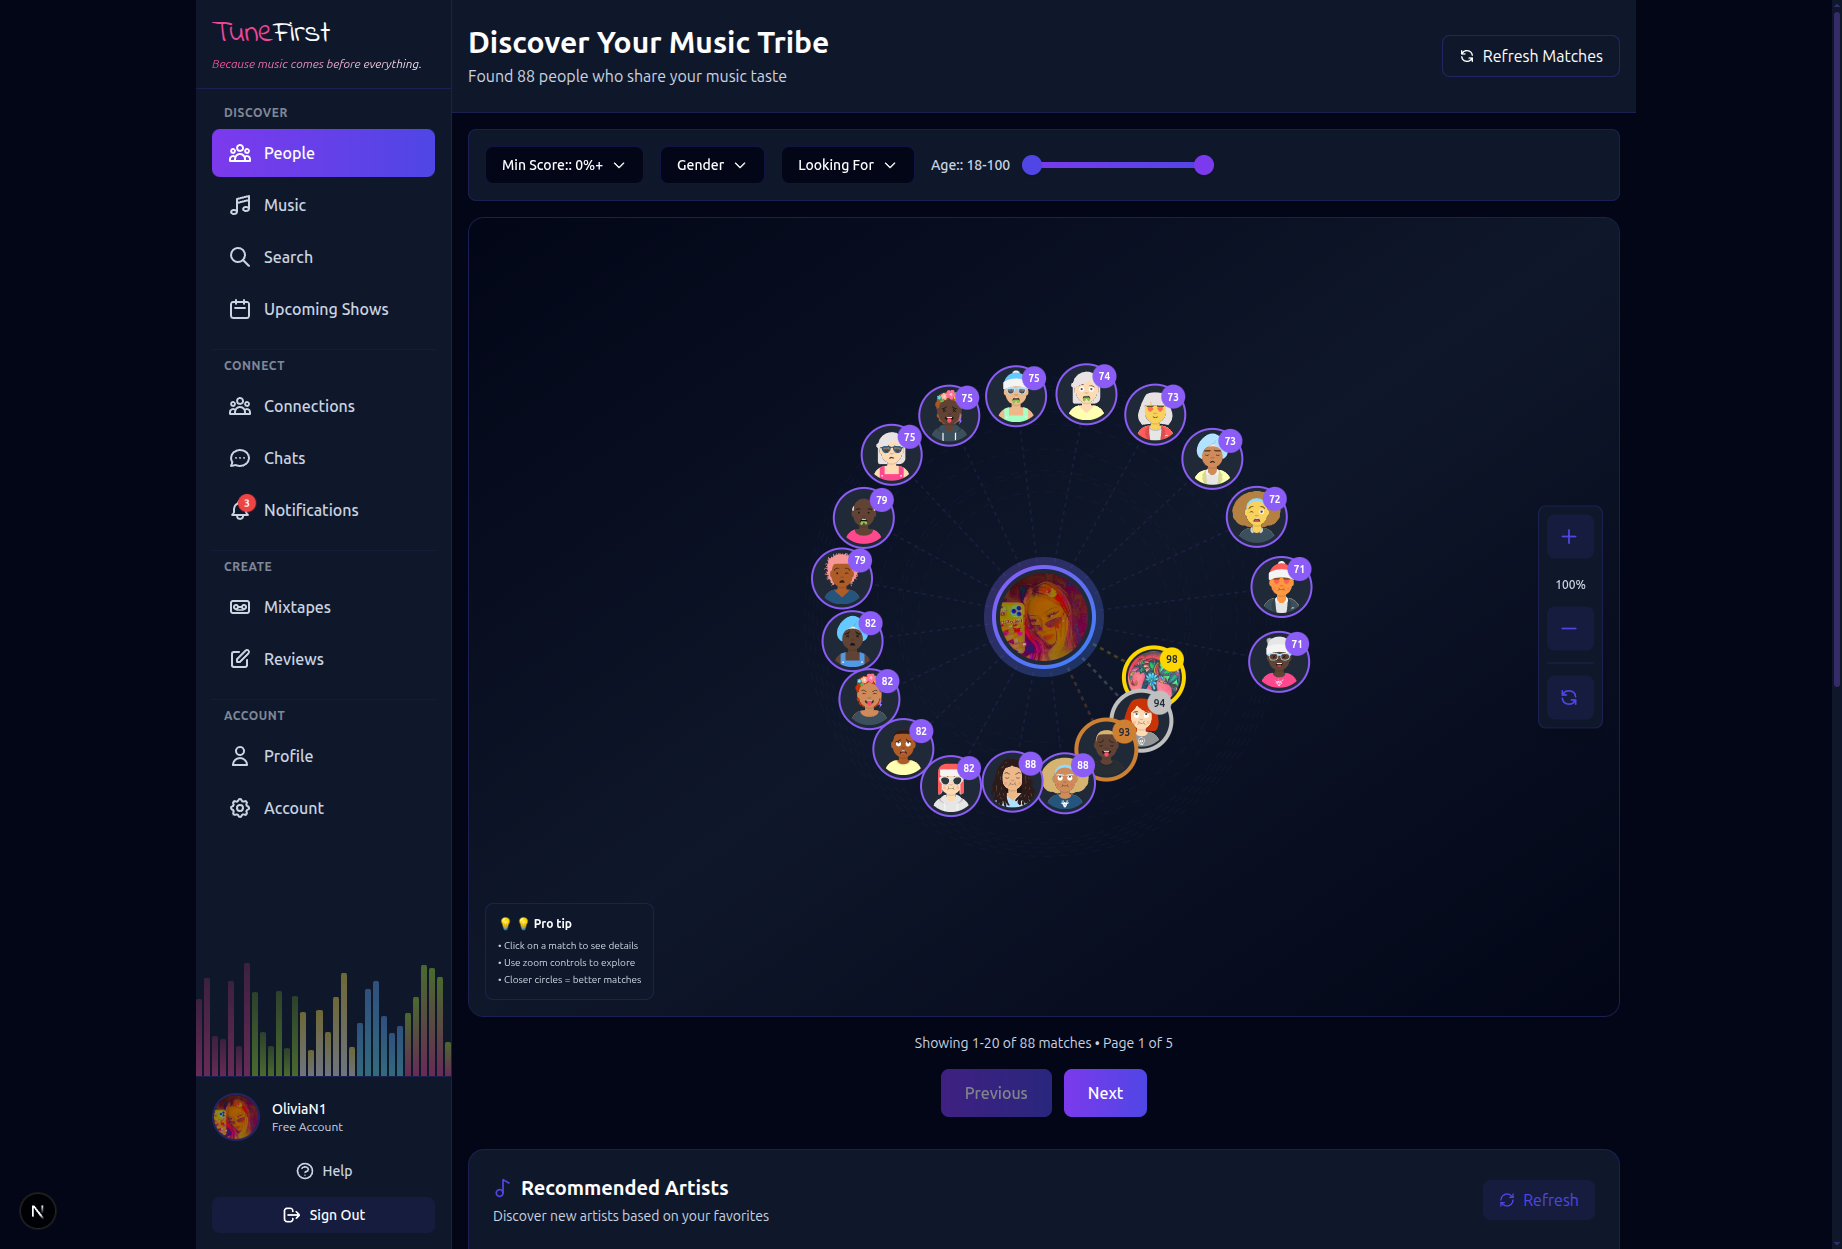The width and height of the screenshot is (1842, 1249).
Task: Open Mixtapes via the cassette icon
Action: point(240,607)
